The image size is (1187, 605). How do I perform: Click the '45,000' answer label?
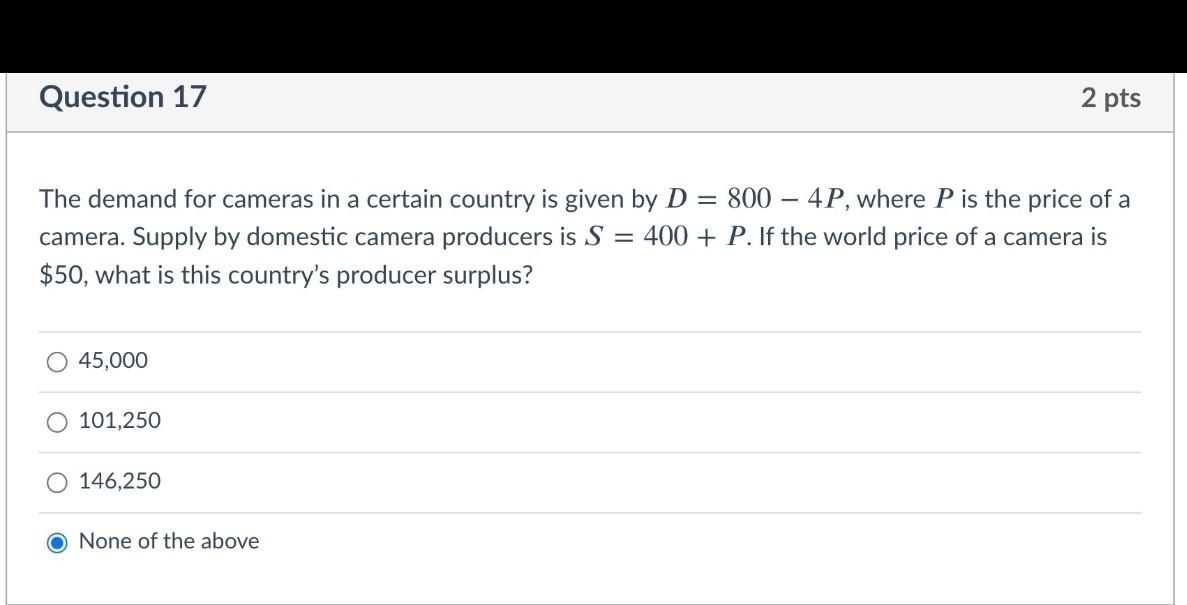point(113,360)
